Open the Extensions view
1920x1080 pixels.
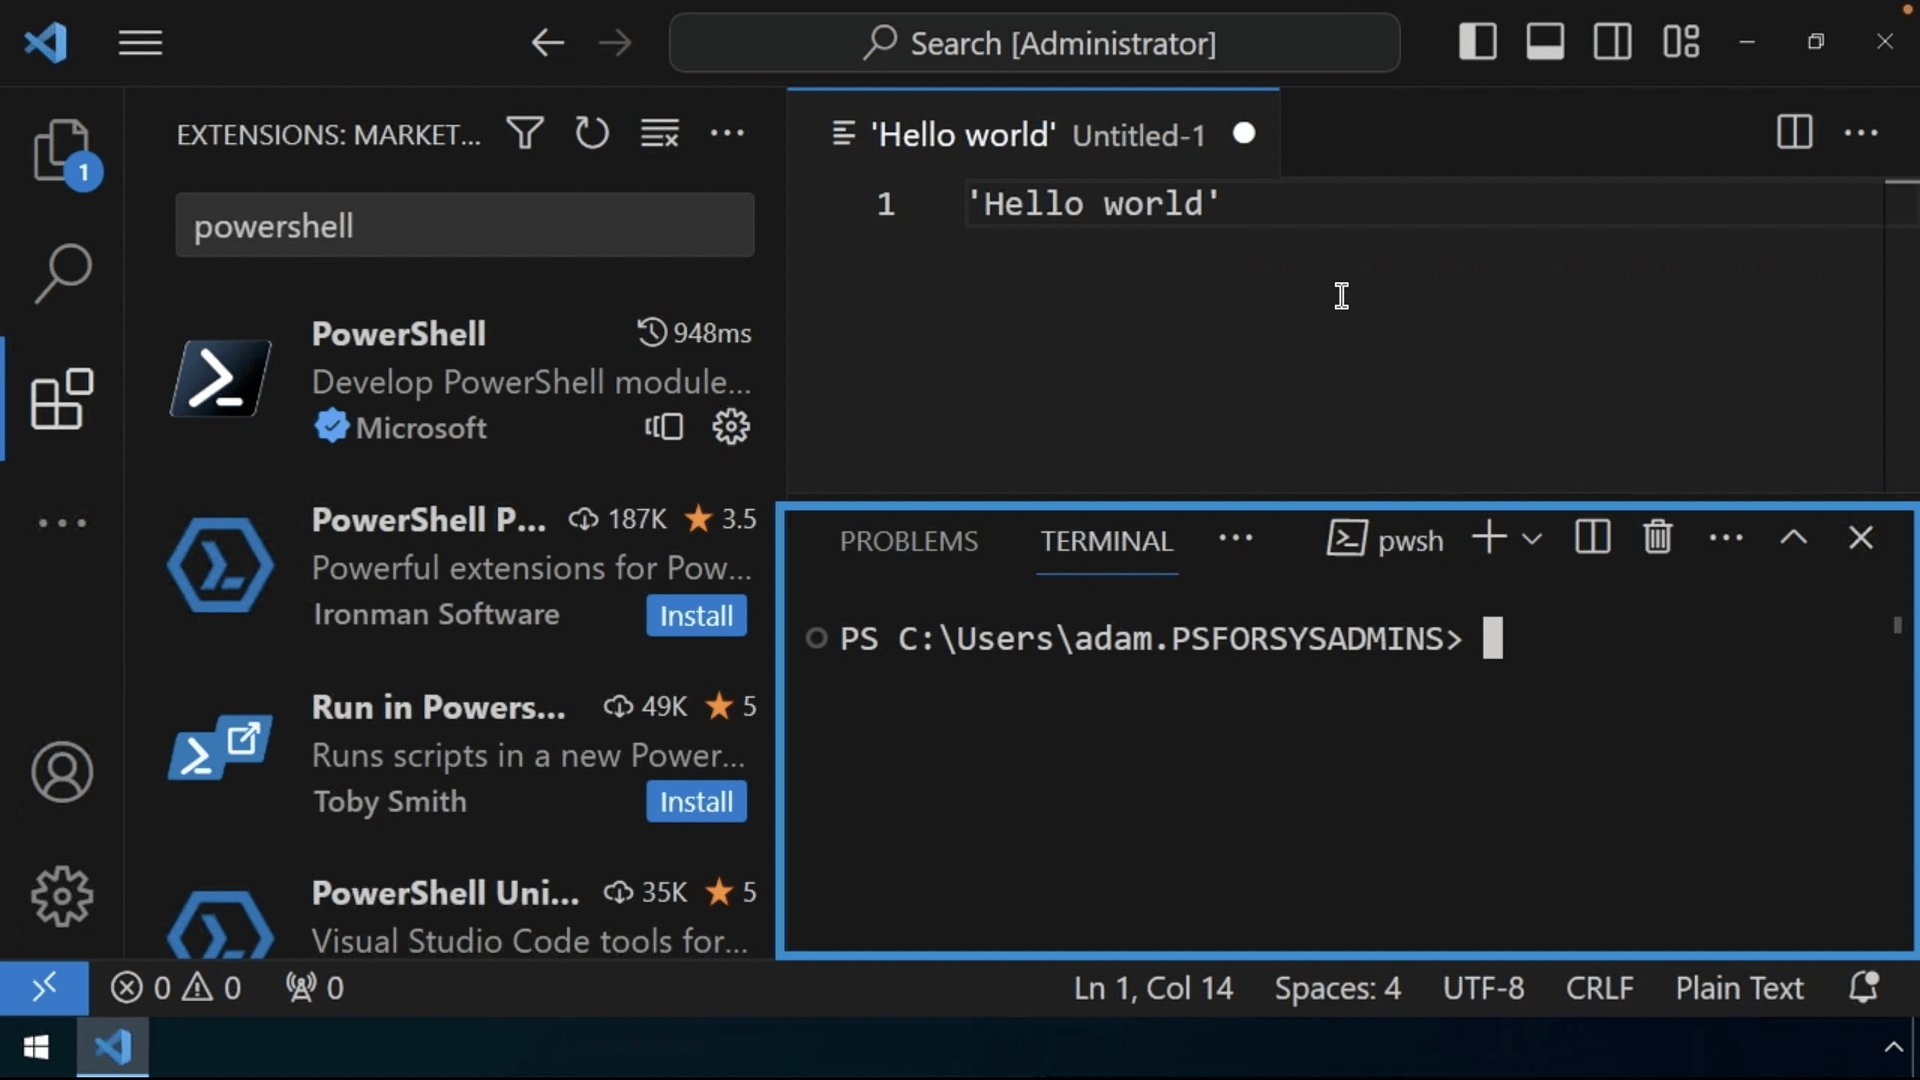click(62, 398)
